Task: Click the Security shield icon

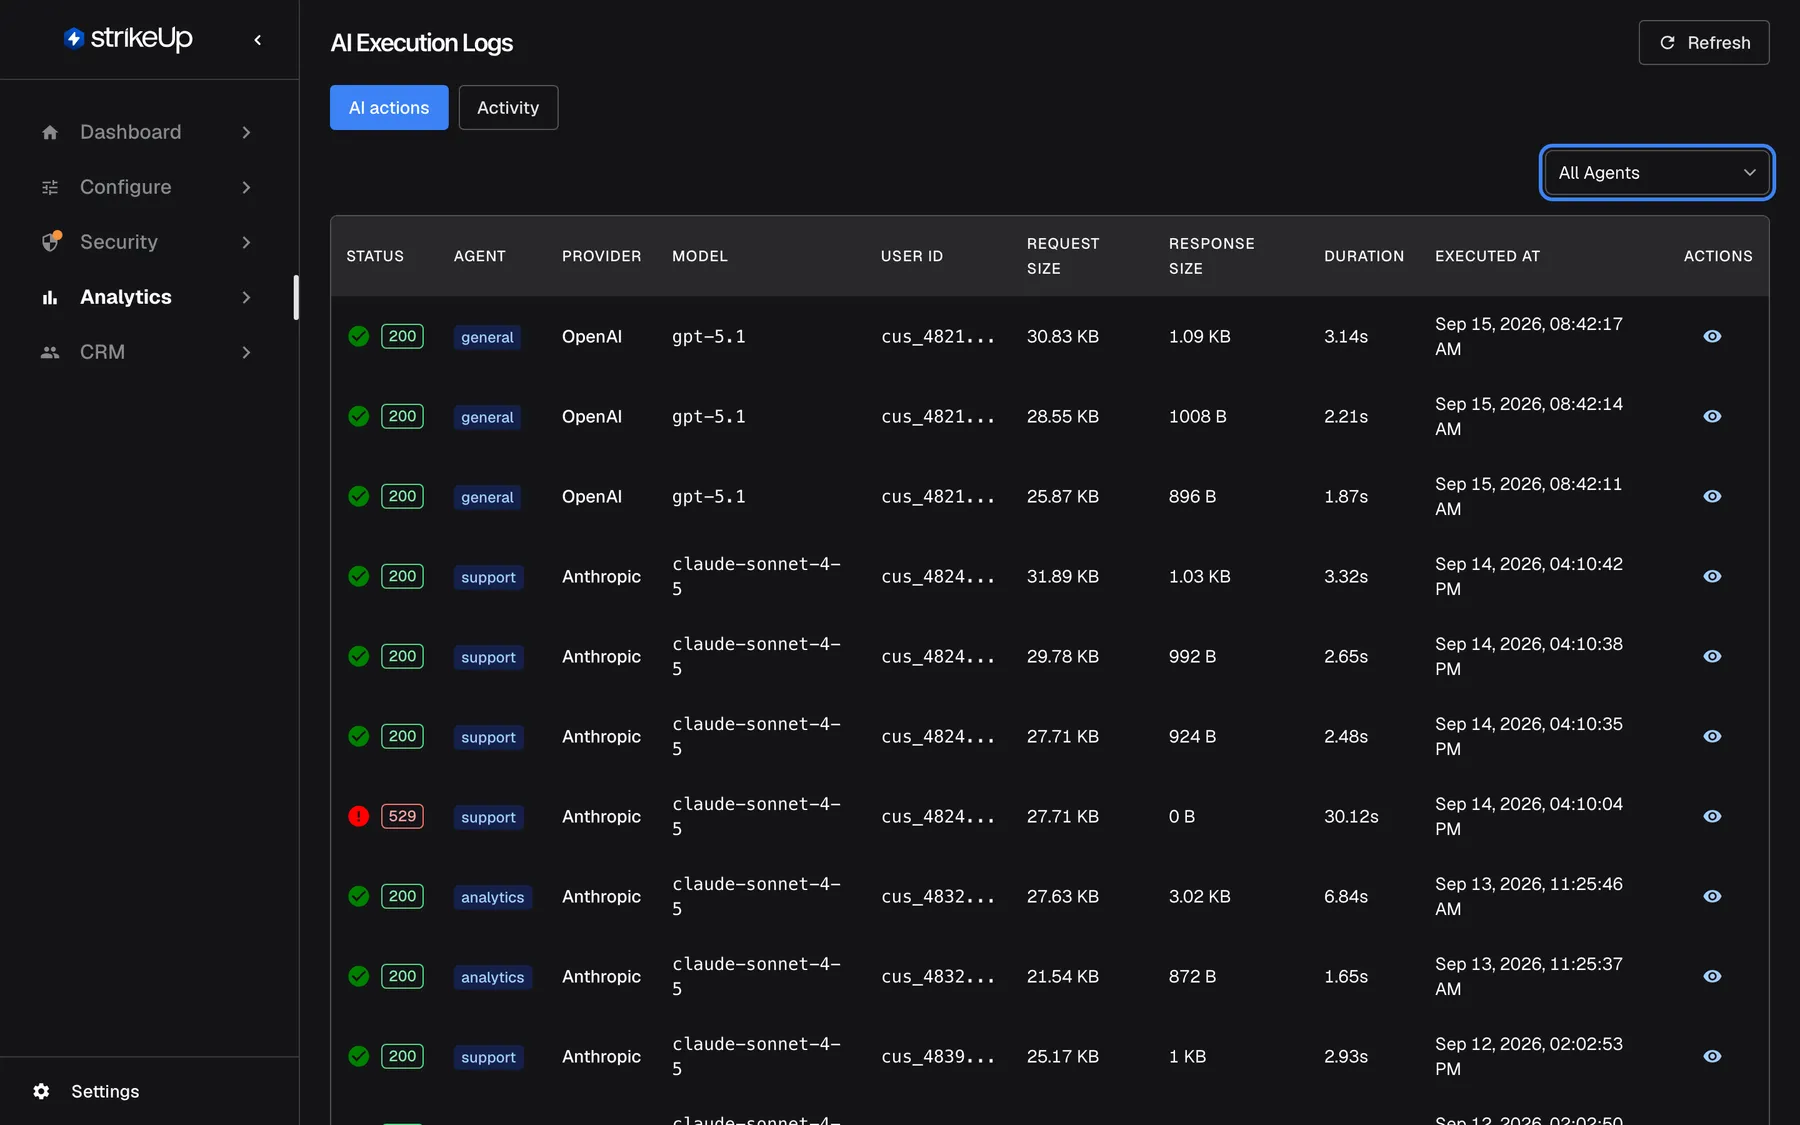Action: (x=51, y=242)
